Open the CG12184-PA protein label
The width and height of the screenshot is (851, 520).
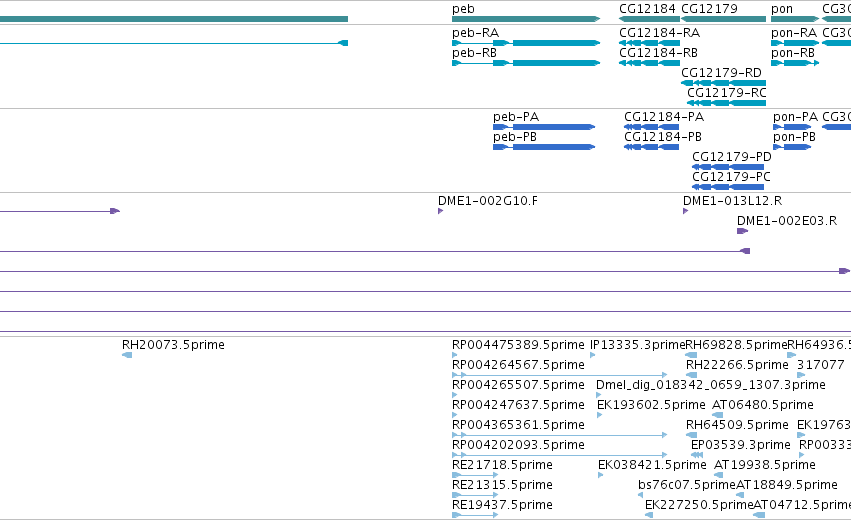tap(664, 117)
